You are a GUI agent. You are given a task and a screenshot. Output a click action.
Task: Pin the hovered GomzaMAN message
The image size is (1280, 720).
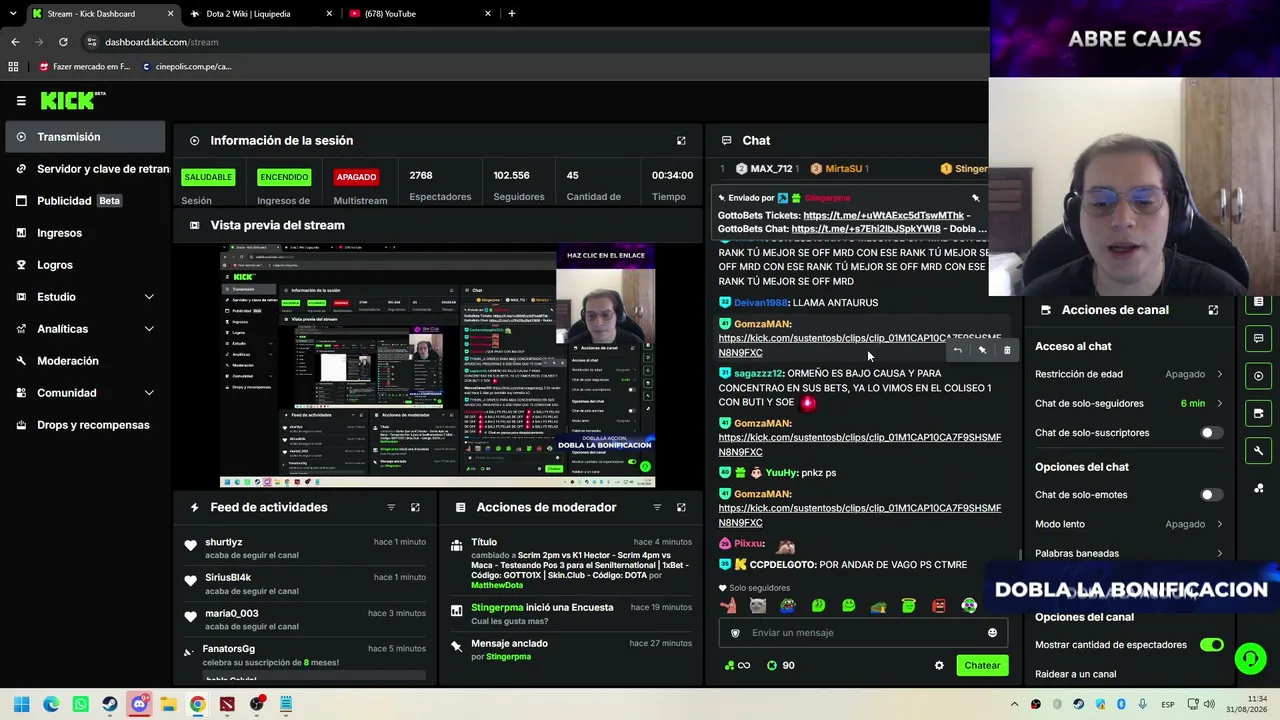point(982,350)
